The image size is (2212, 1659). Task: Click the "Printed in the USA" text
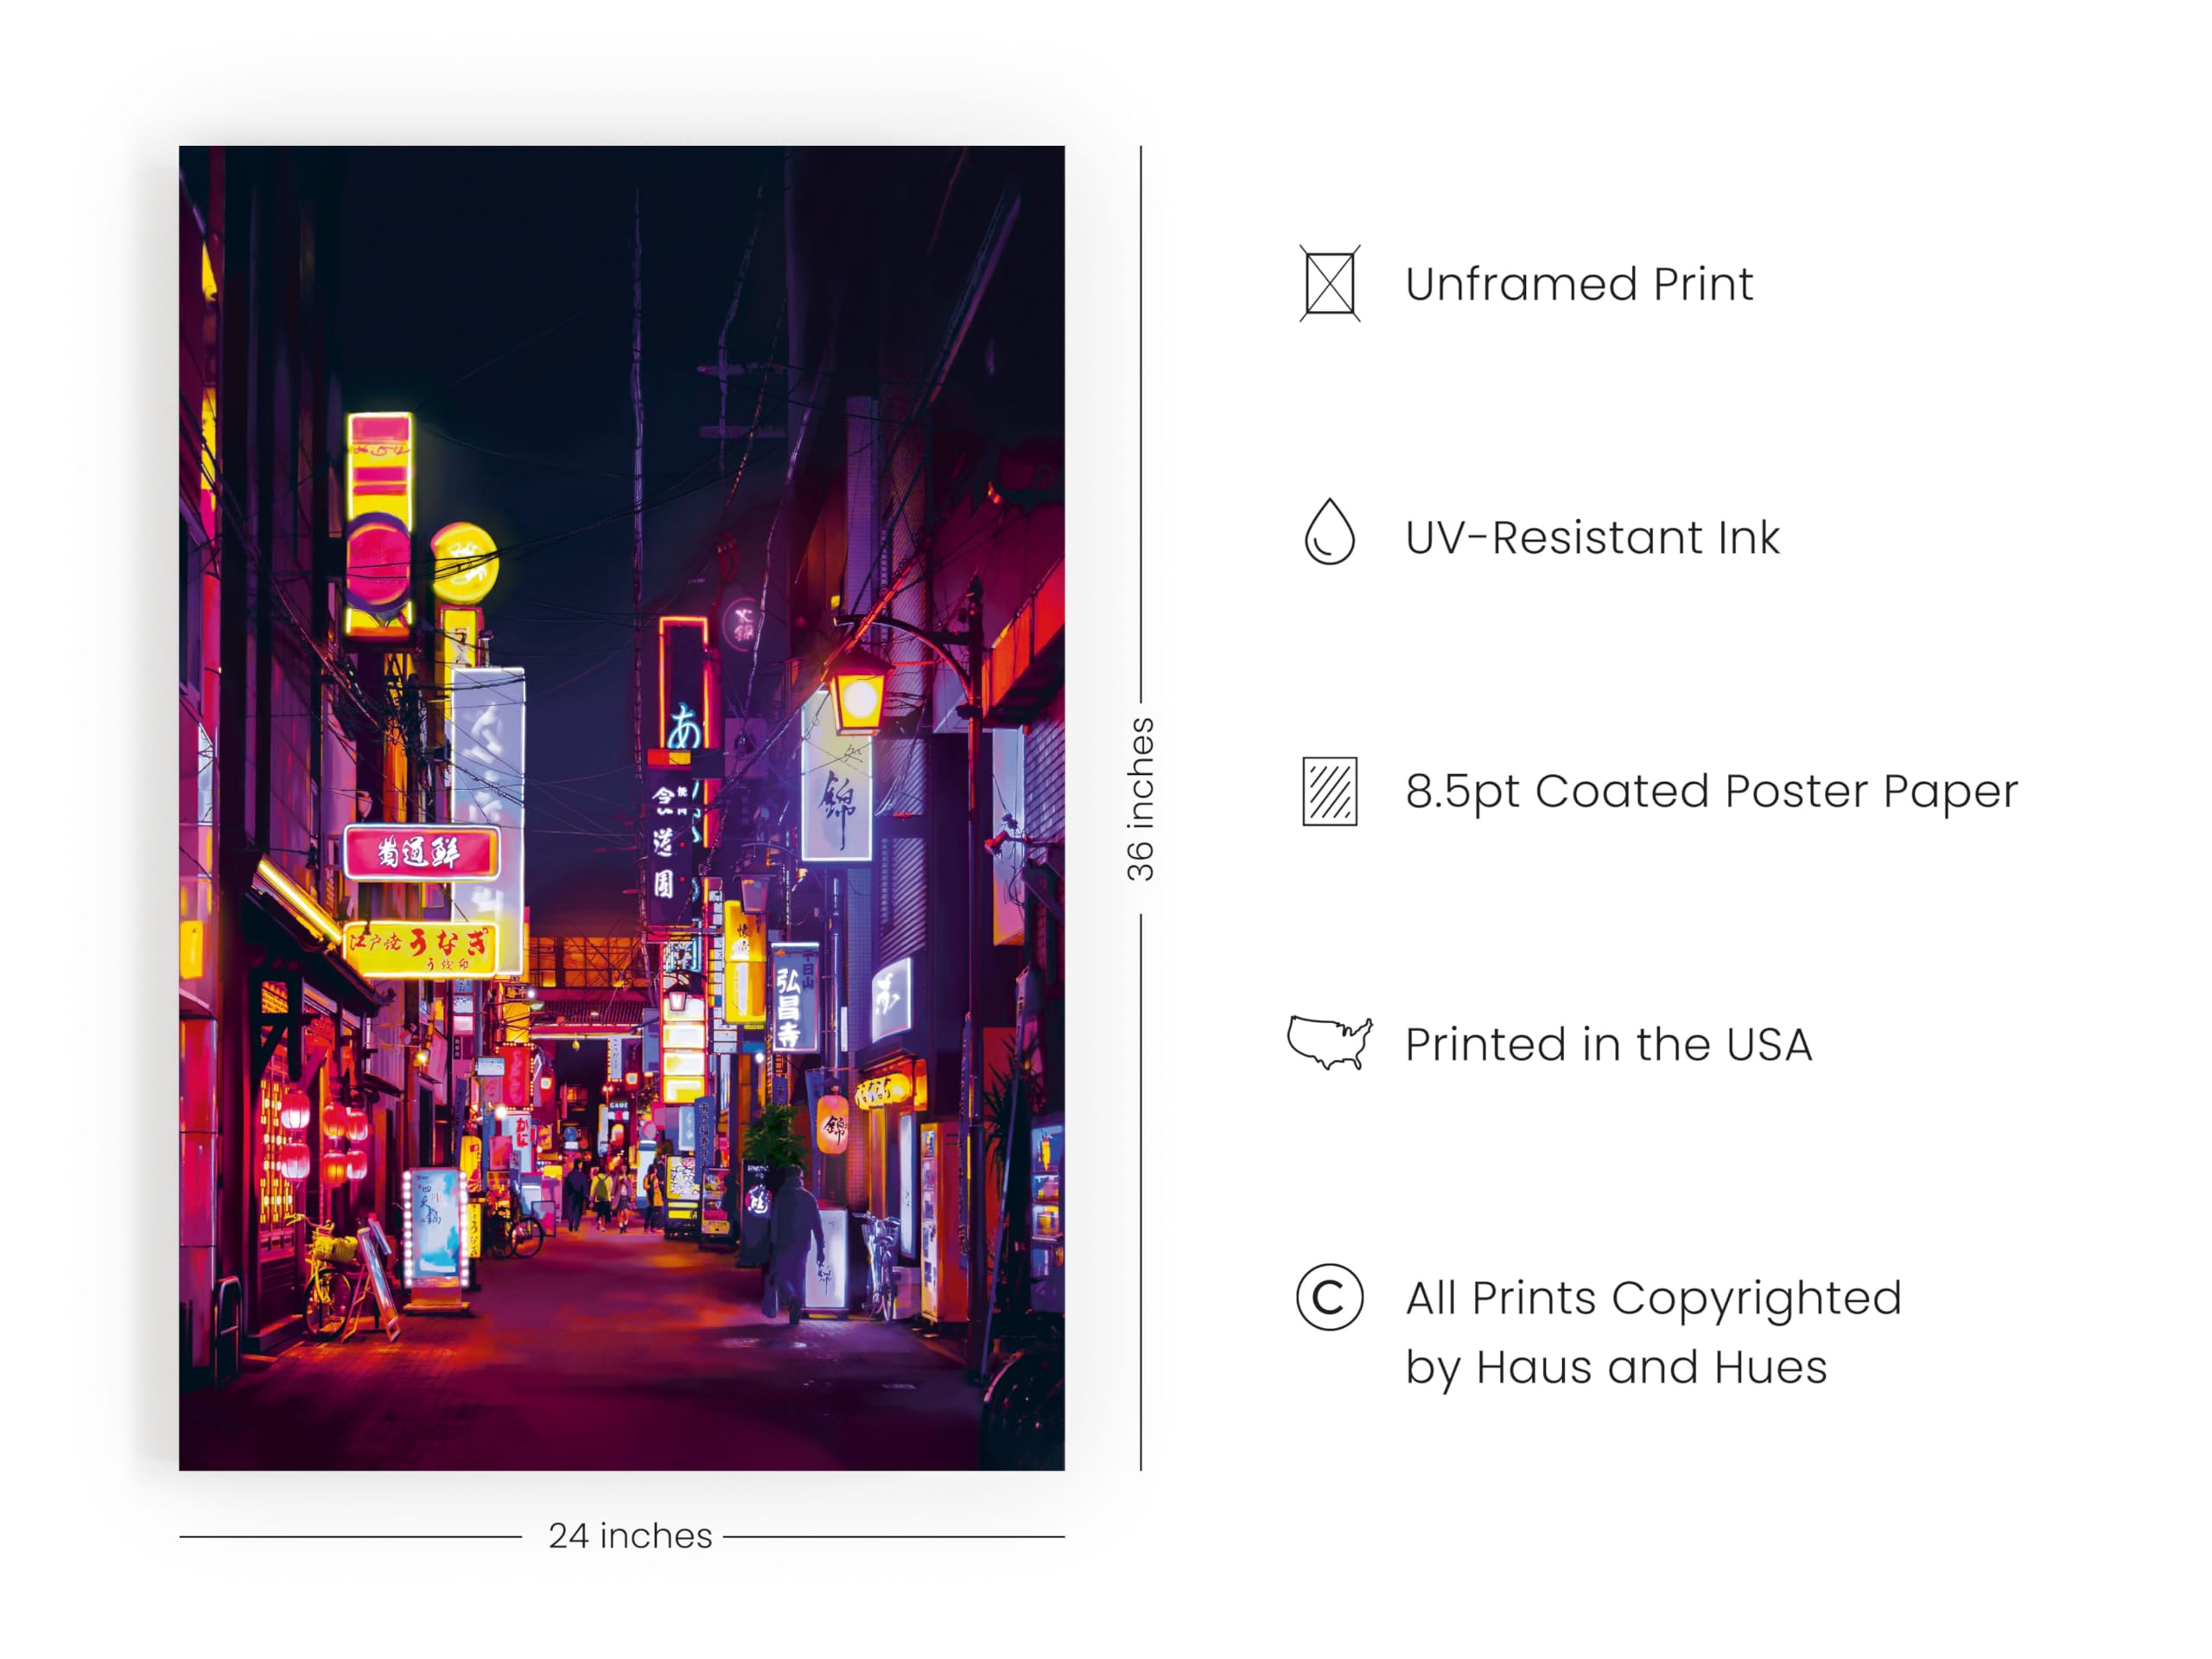pyautogui.click(x=1608, y=1045)
